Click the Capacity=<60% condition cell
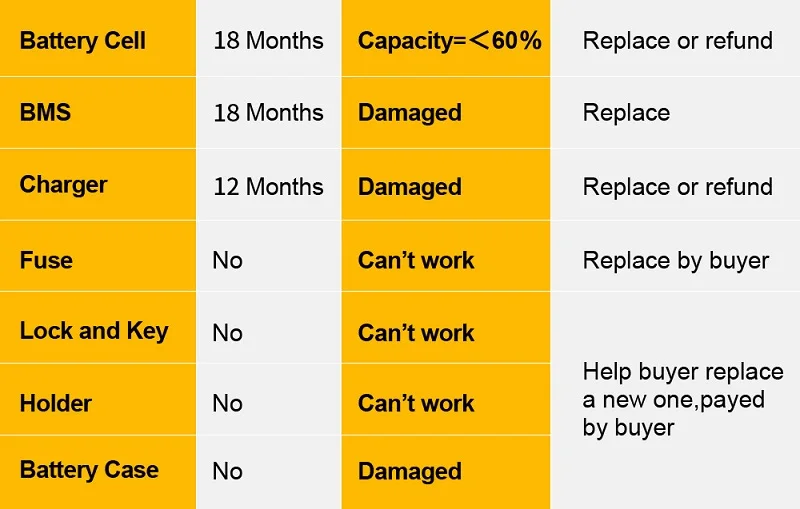The image size is (800, 509). (449, 41)
